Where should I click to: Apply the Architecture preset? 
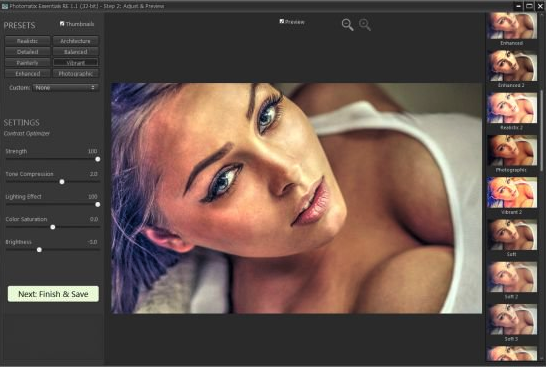tap(75, 41)
